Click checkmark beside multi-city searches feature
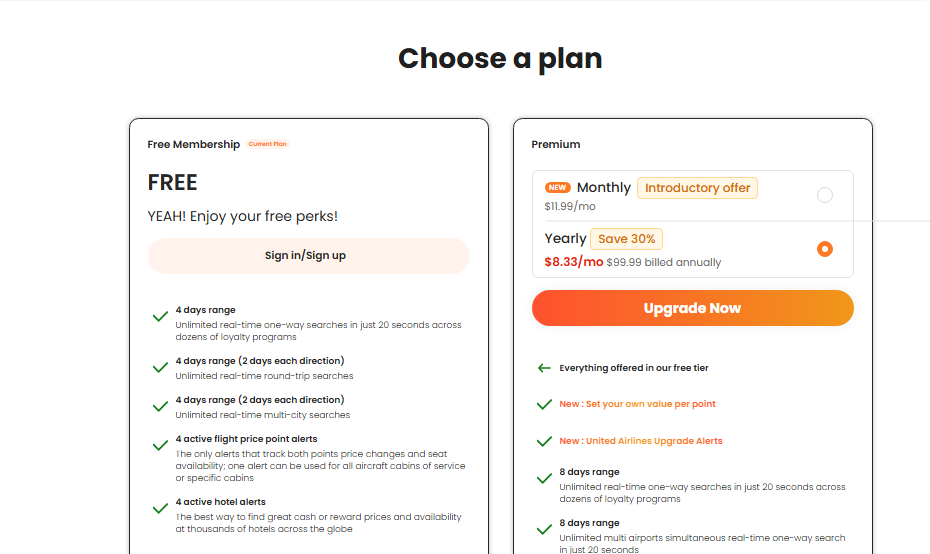This screenshot has height=554, width=930. [x=160, y=406]
